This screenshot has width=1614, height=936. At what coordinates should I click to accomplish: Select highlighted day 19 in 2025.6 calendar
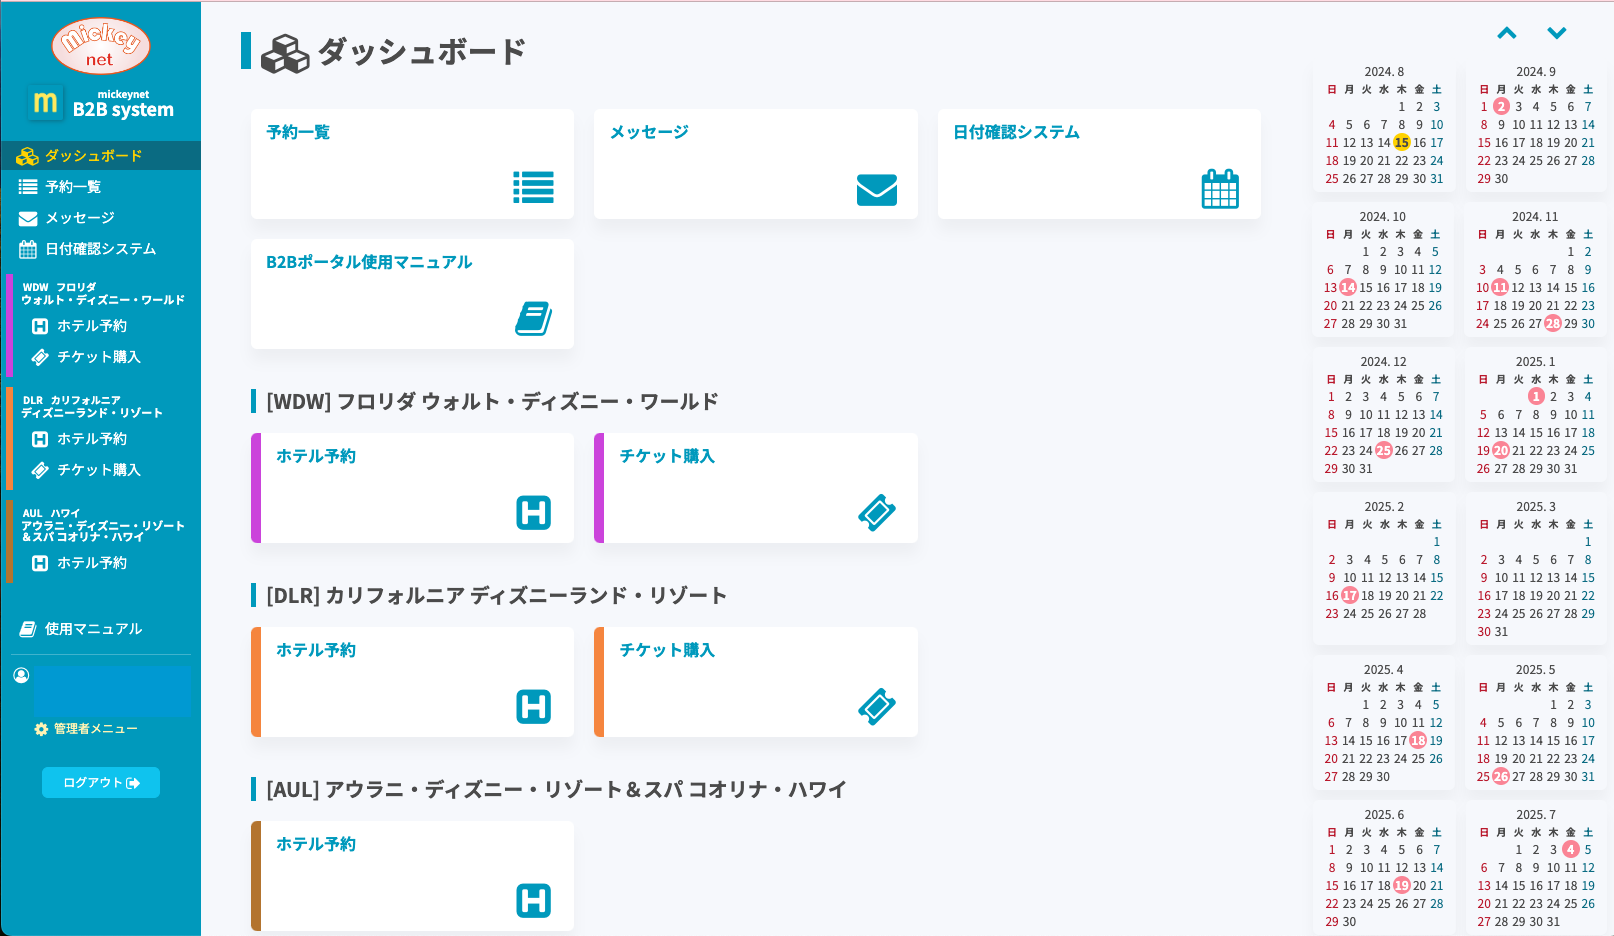pyautogui.click(x=1402, y=886)
